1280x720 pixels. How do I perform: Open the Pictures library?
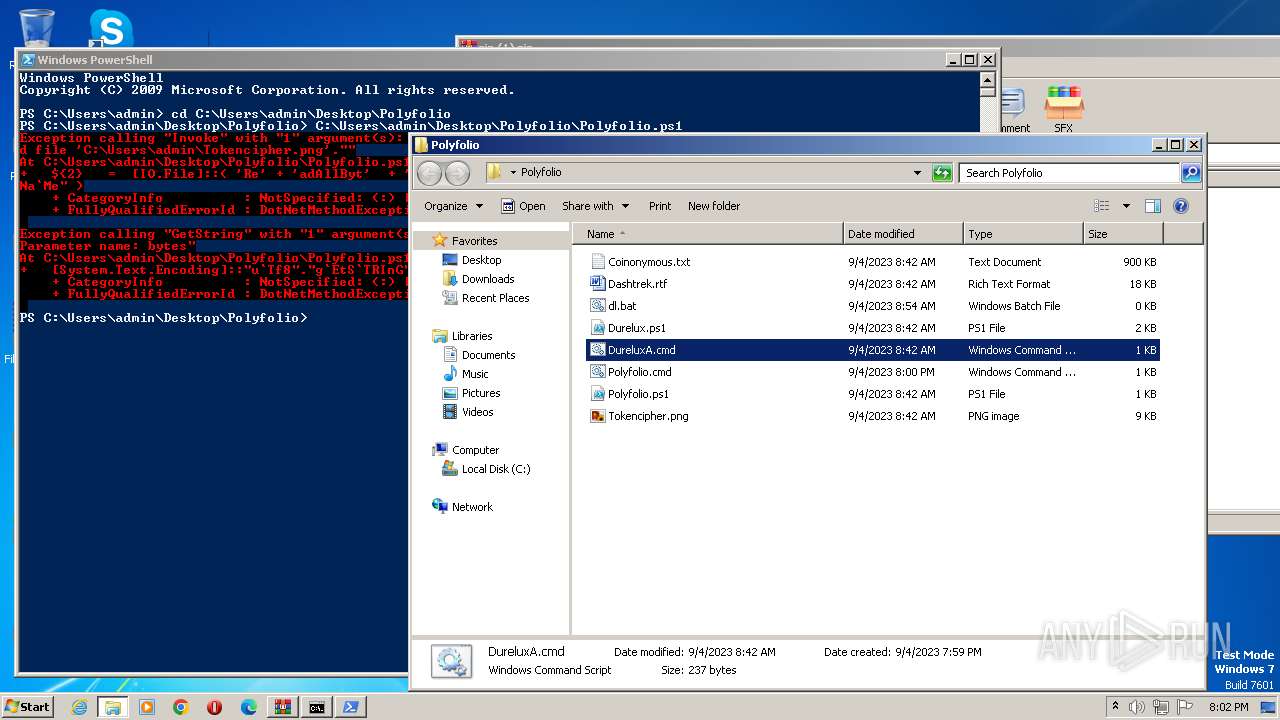click(480, 393)
